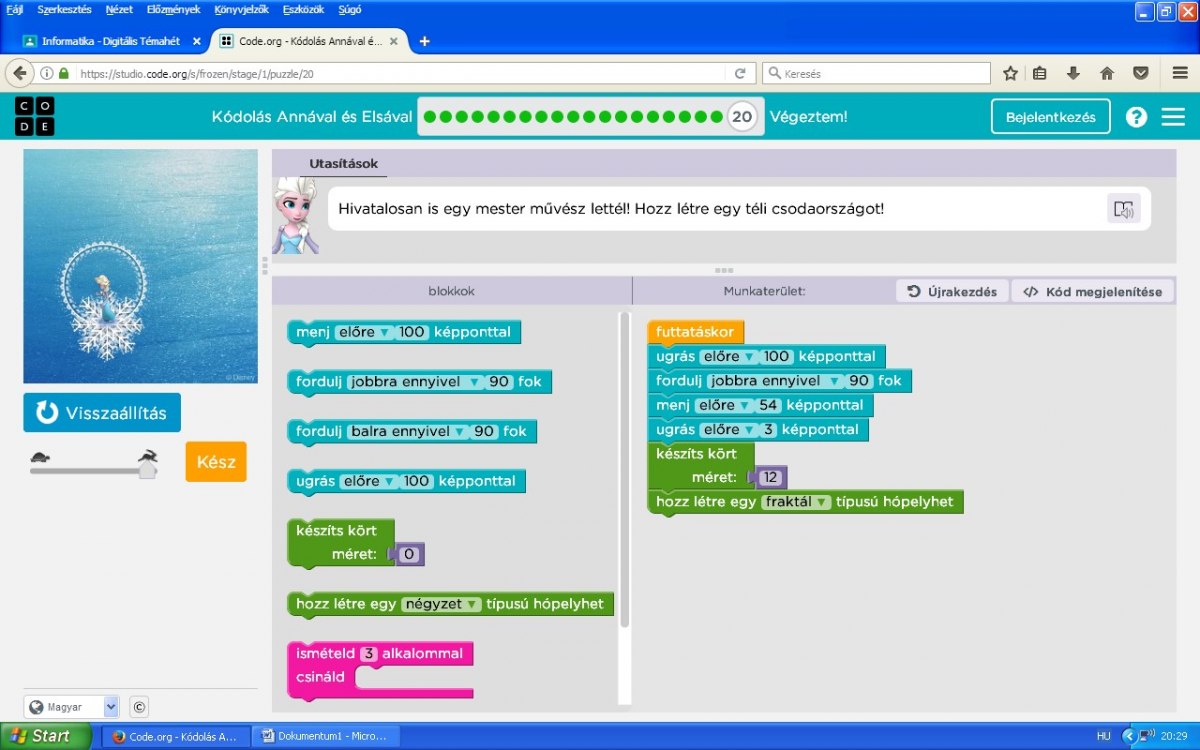Viewport: 1200px width, 750px height.
Task: Switch to Dokumentum1 - Microsoft Word taskbar item
Action: tap(324, 736)
